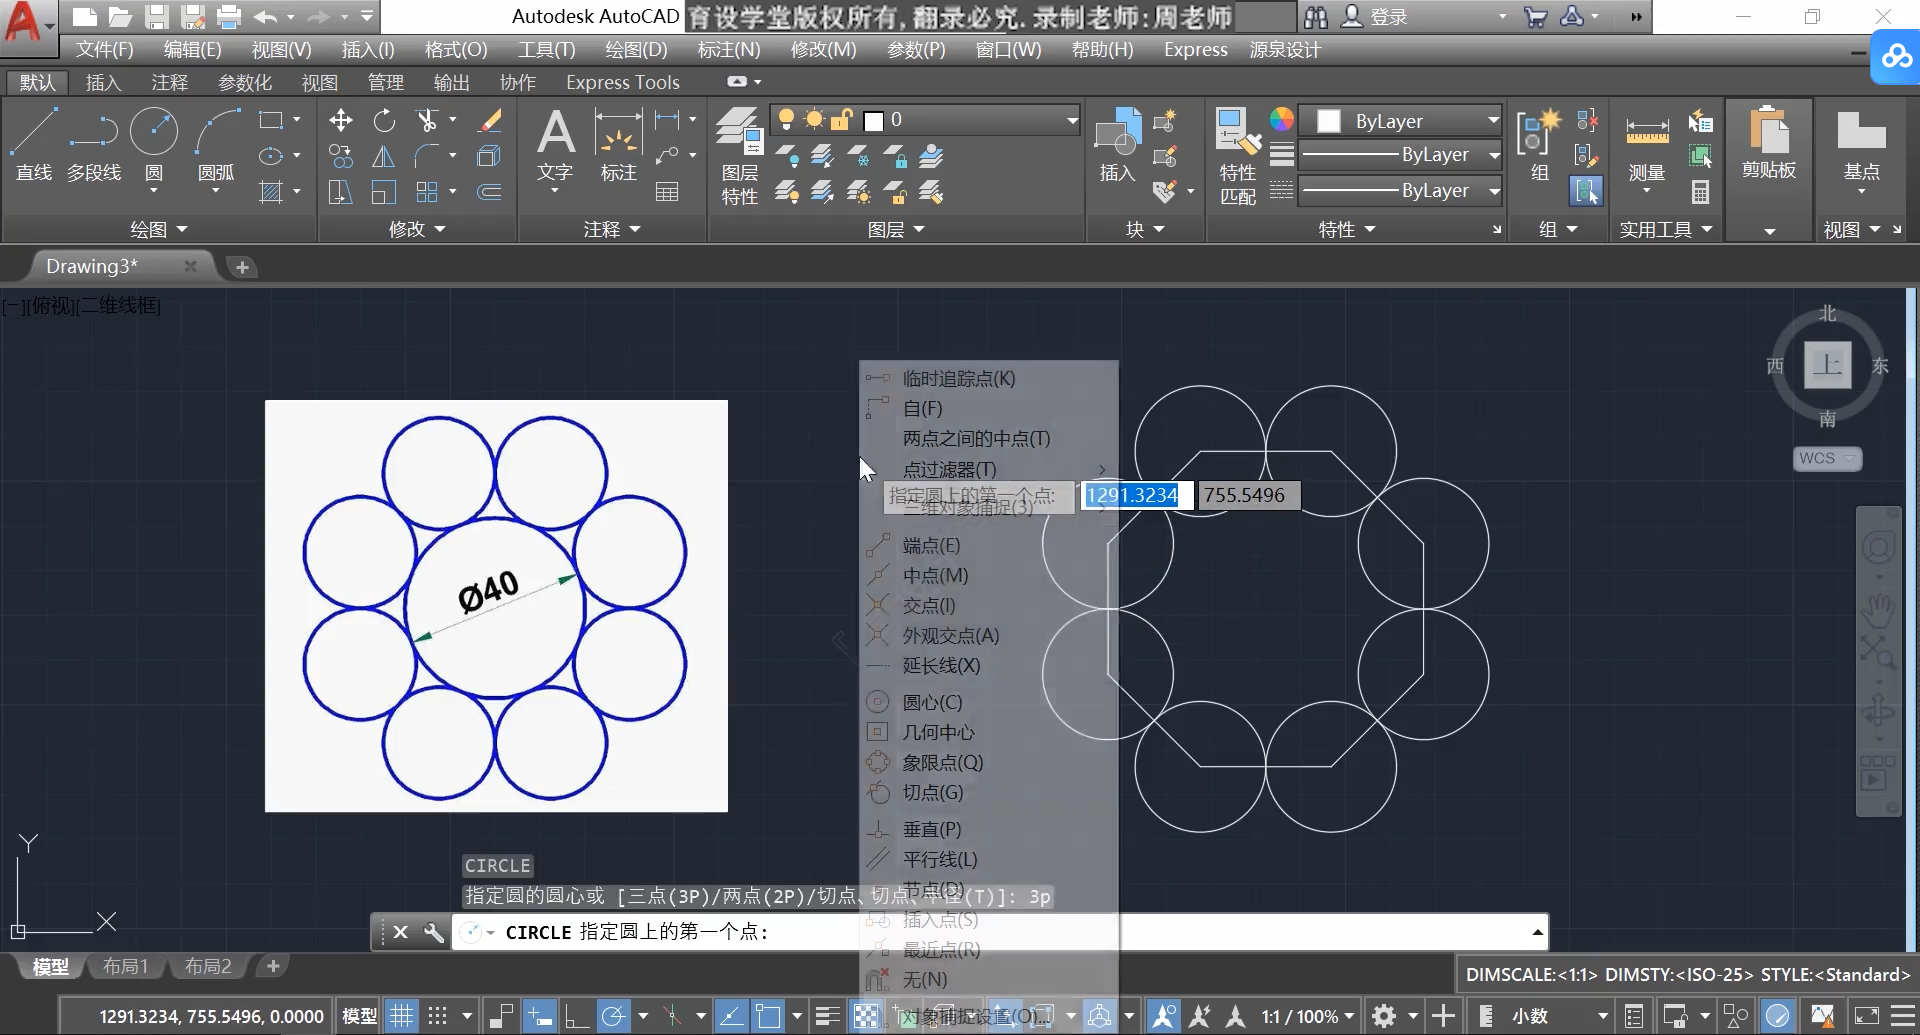Click the Array tool icon

pyautogui.click(x=427, y=192)
